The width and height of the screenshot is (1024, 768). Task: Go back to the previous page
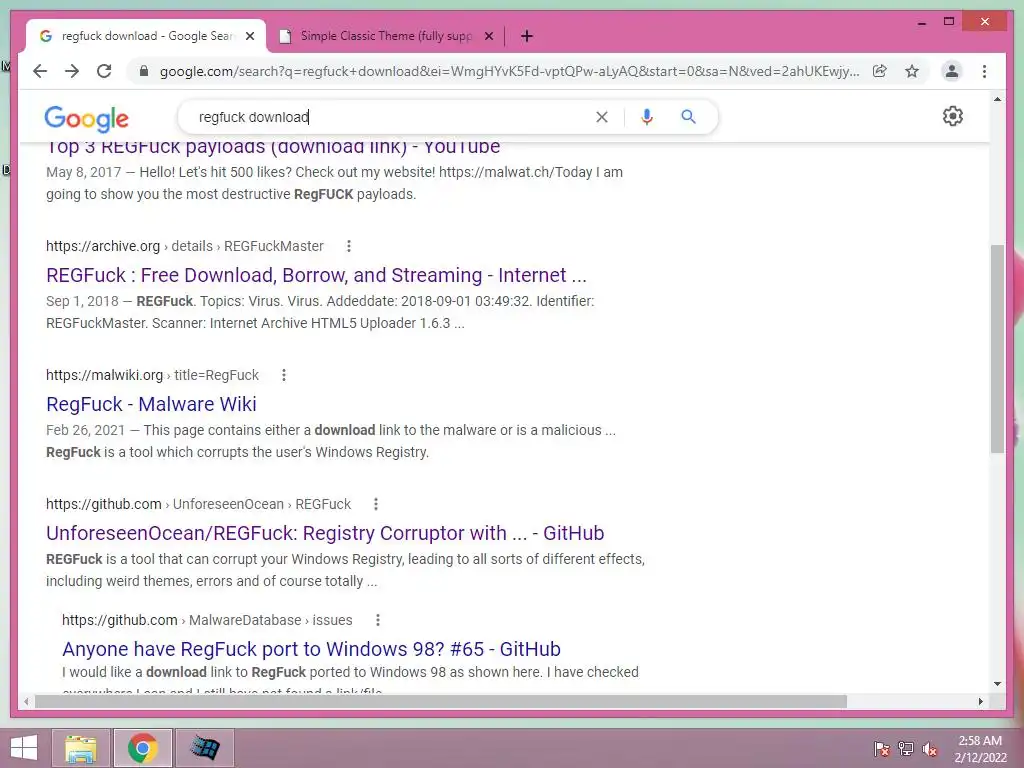pyautogui.click(x=40, y=71)
